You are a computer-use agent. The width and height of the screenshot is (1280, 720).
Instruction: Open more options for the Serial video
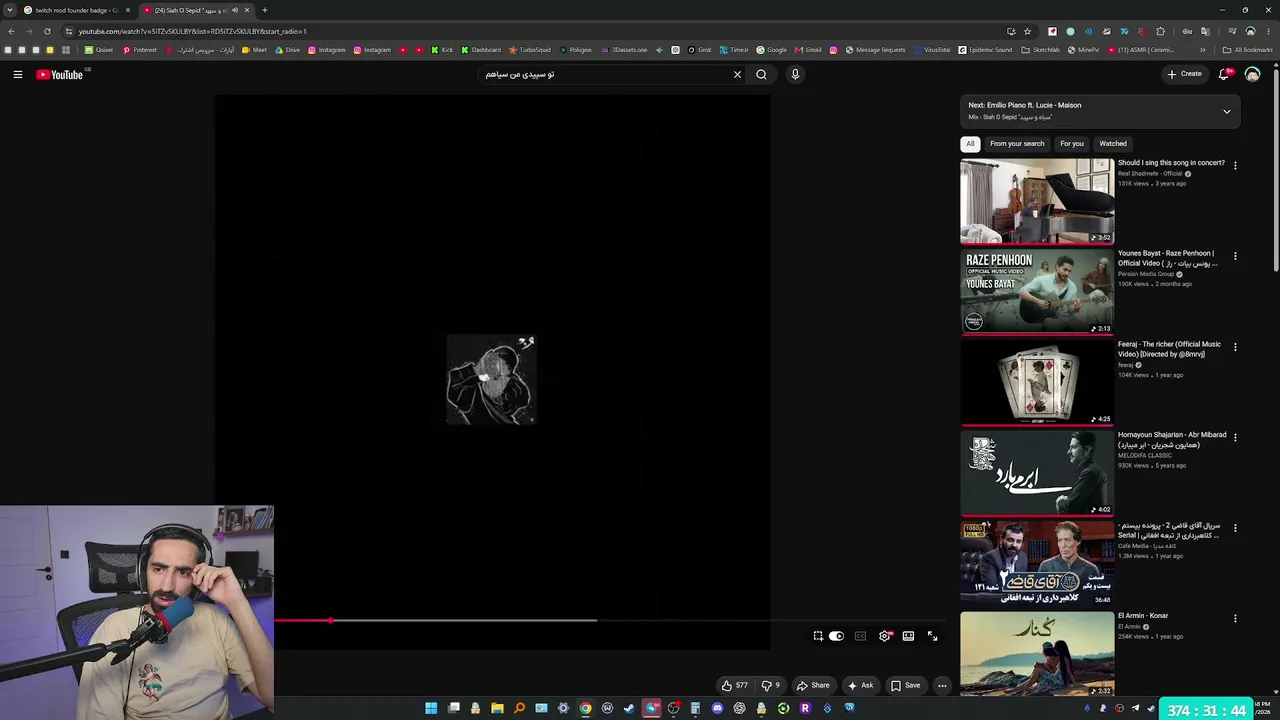pos(1235,528)
